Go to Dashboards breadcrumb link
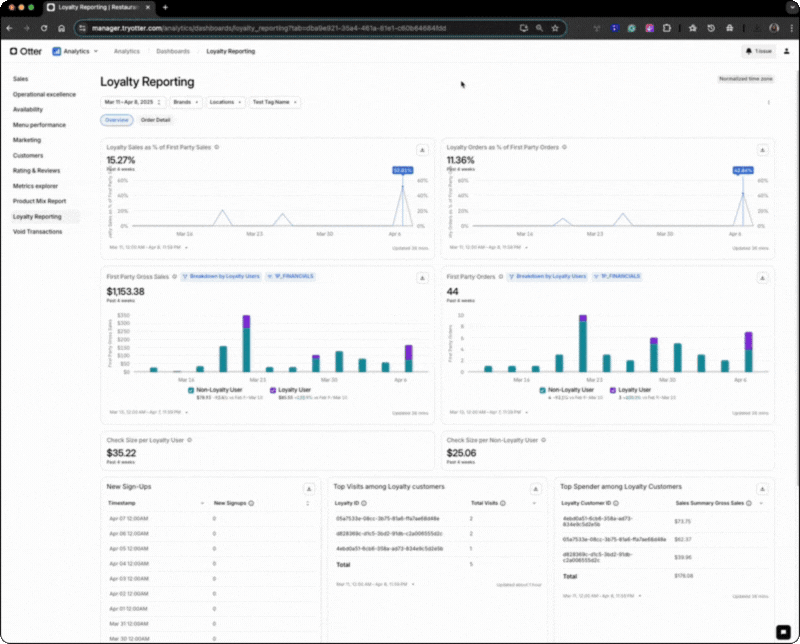This screenshot has height=644, width=800. point(173,50)
